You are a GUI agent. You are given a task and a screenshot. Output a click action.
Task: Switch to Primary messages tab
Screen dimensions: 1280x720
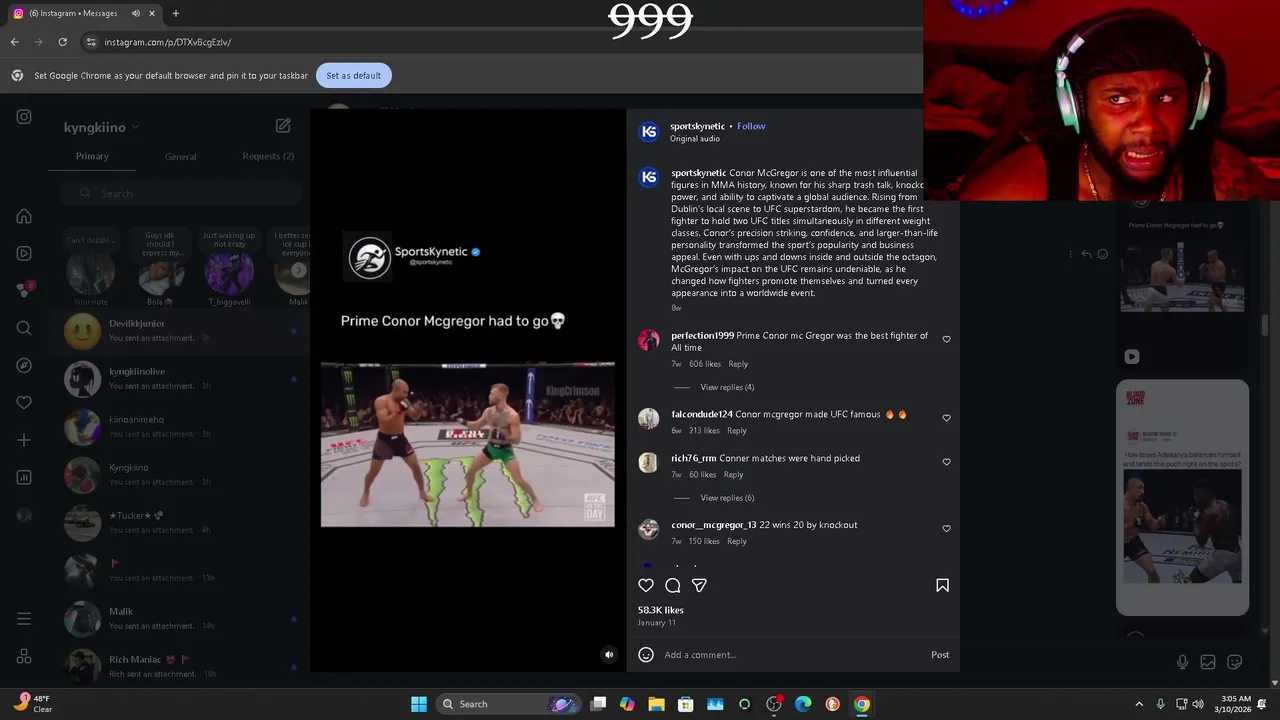click(92, 156)
